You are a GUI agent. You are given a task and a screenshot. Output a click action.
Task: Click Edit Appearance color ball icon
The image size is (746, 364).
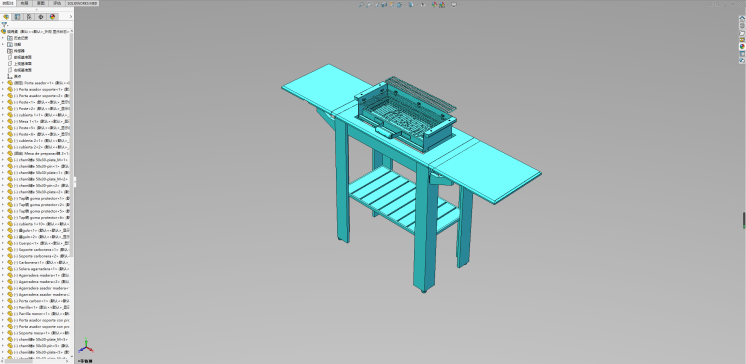(434, 5)
